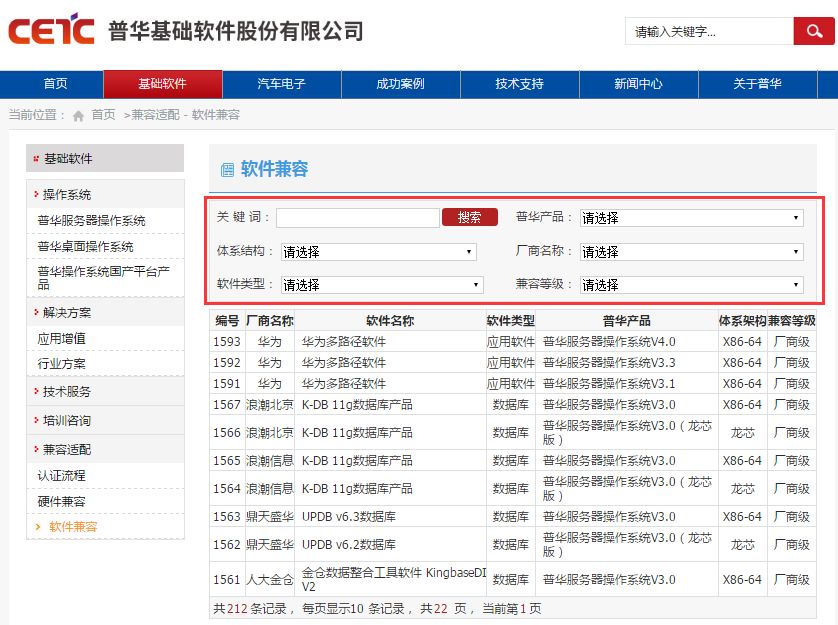Screen dimensions: 838x625
Task: Click the 编号 column header
Action: point(227,321)
